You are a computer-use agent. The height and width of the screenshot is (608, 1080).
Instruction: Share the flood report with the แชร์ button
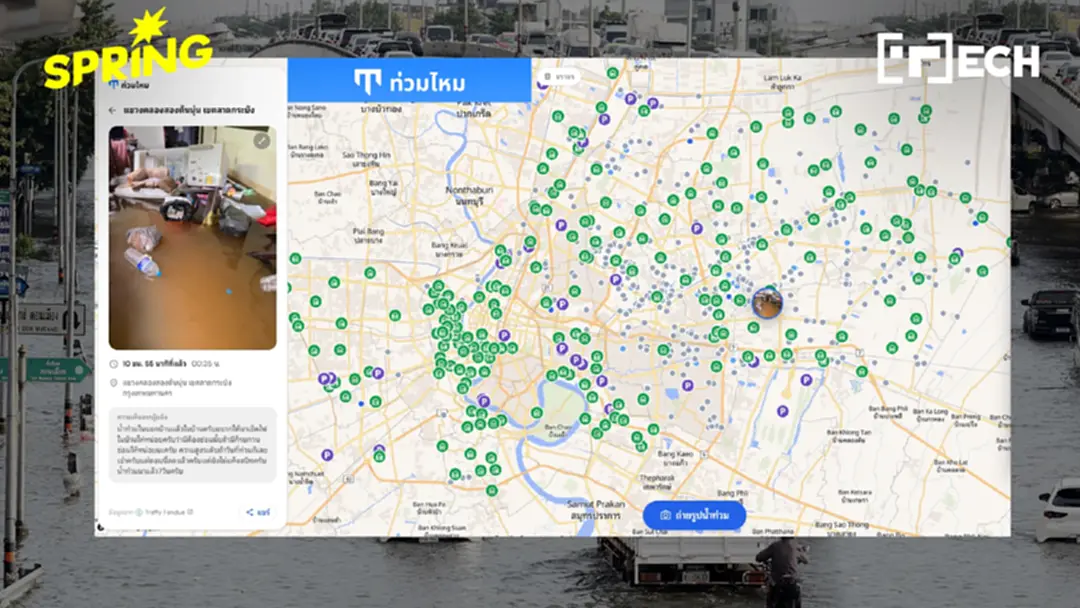tap(258, 512)
